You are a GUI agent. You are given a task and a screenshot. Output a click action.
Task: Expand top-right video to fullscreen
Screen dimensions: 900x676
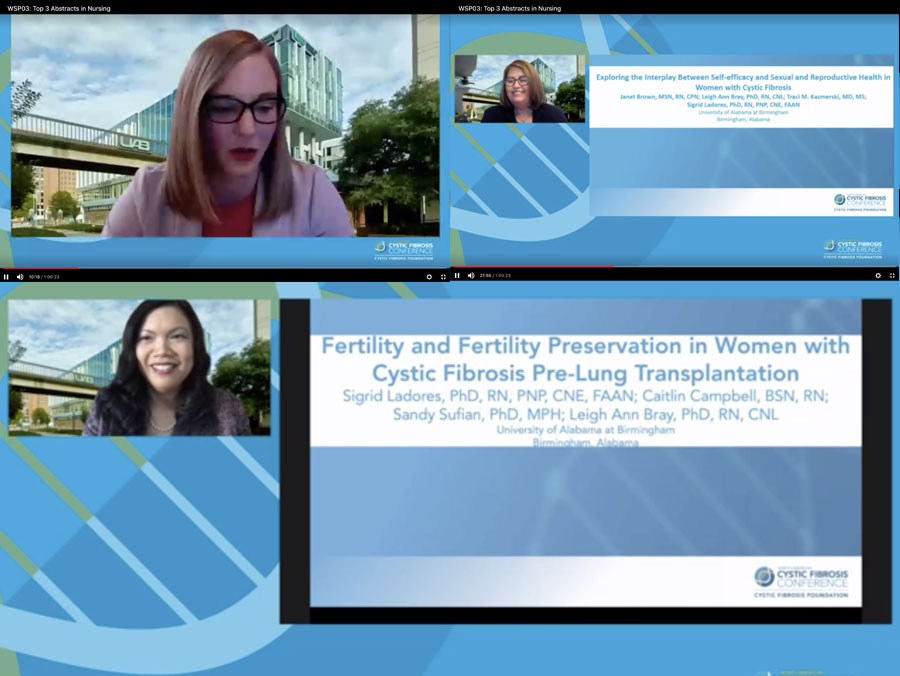point(893,275)
